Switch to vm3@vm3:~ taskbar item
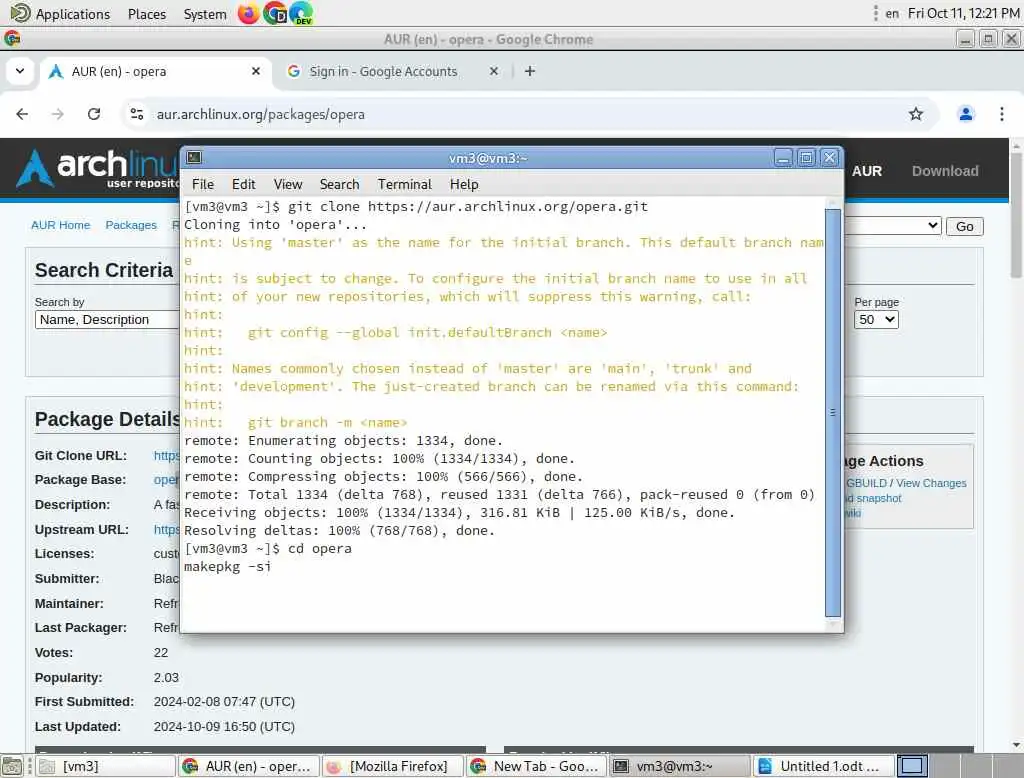1024x778 pixels. pyautogui.click(x=680, y=766)
